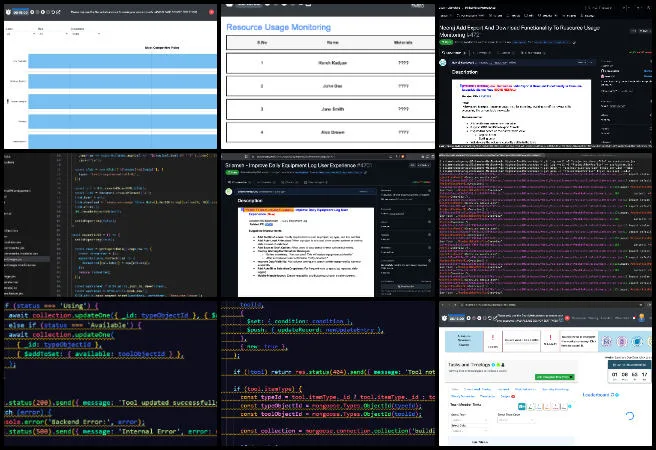Click the timer time display in the dashboard header
656x450 pixels.
[457, 318]
